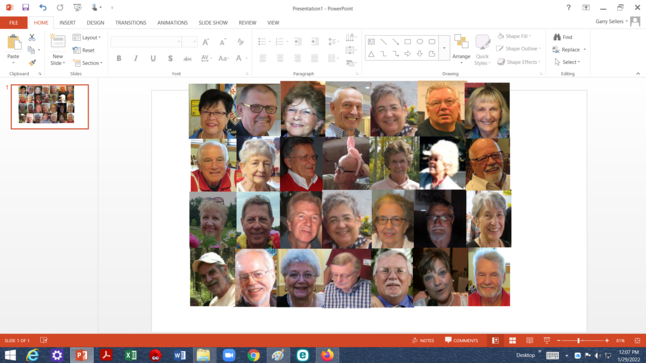Open PowerPoint Help question mark

(569, 7)
